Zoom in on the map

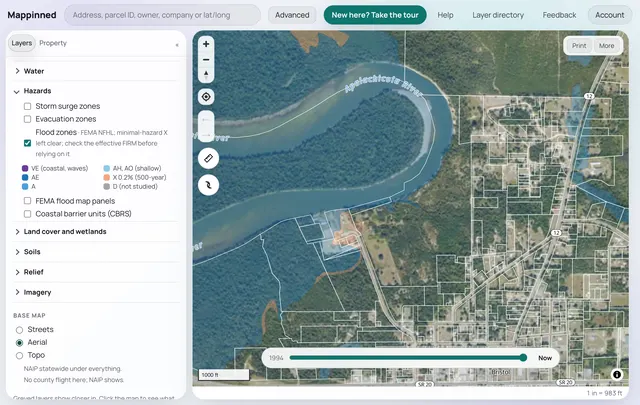pos(206,44)
